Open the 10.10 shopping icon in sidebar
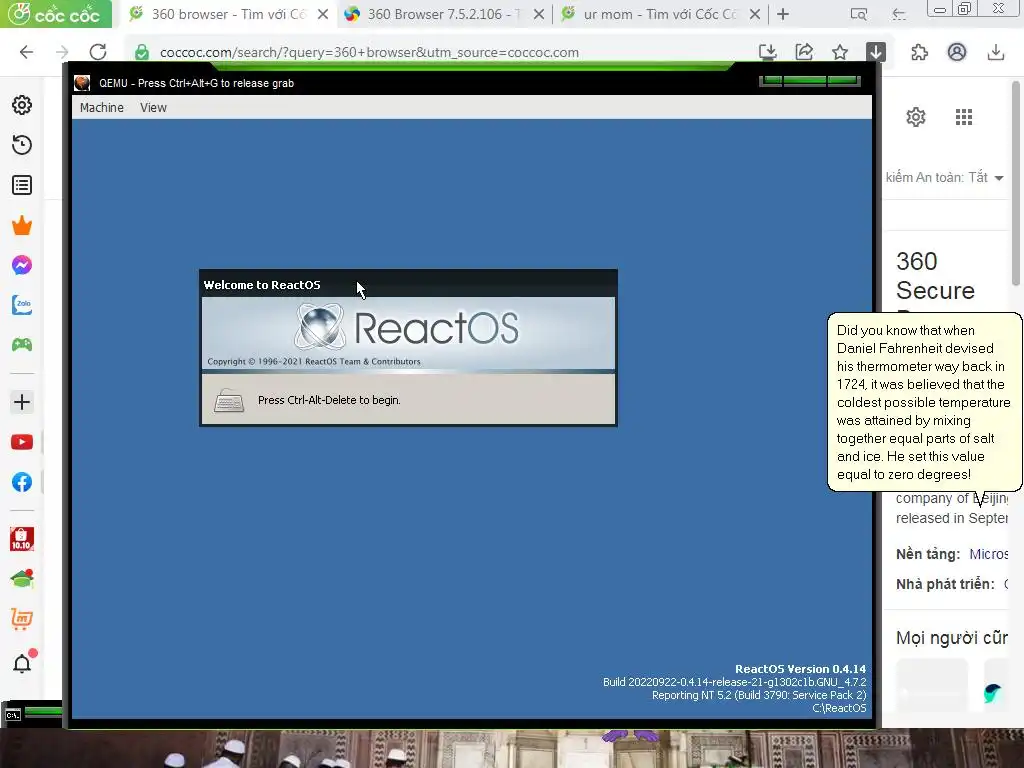Viewport: 1024px width, 768px height. click(22, 539)
